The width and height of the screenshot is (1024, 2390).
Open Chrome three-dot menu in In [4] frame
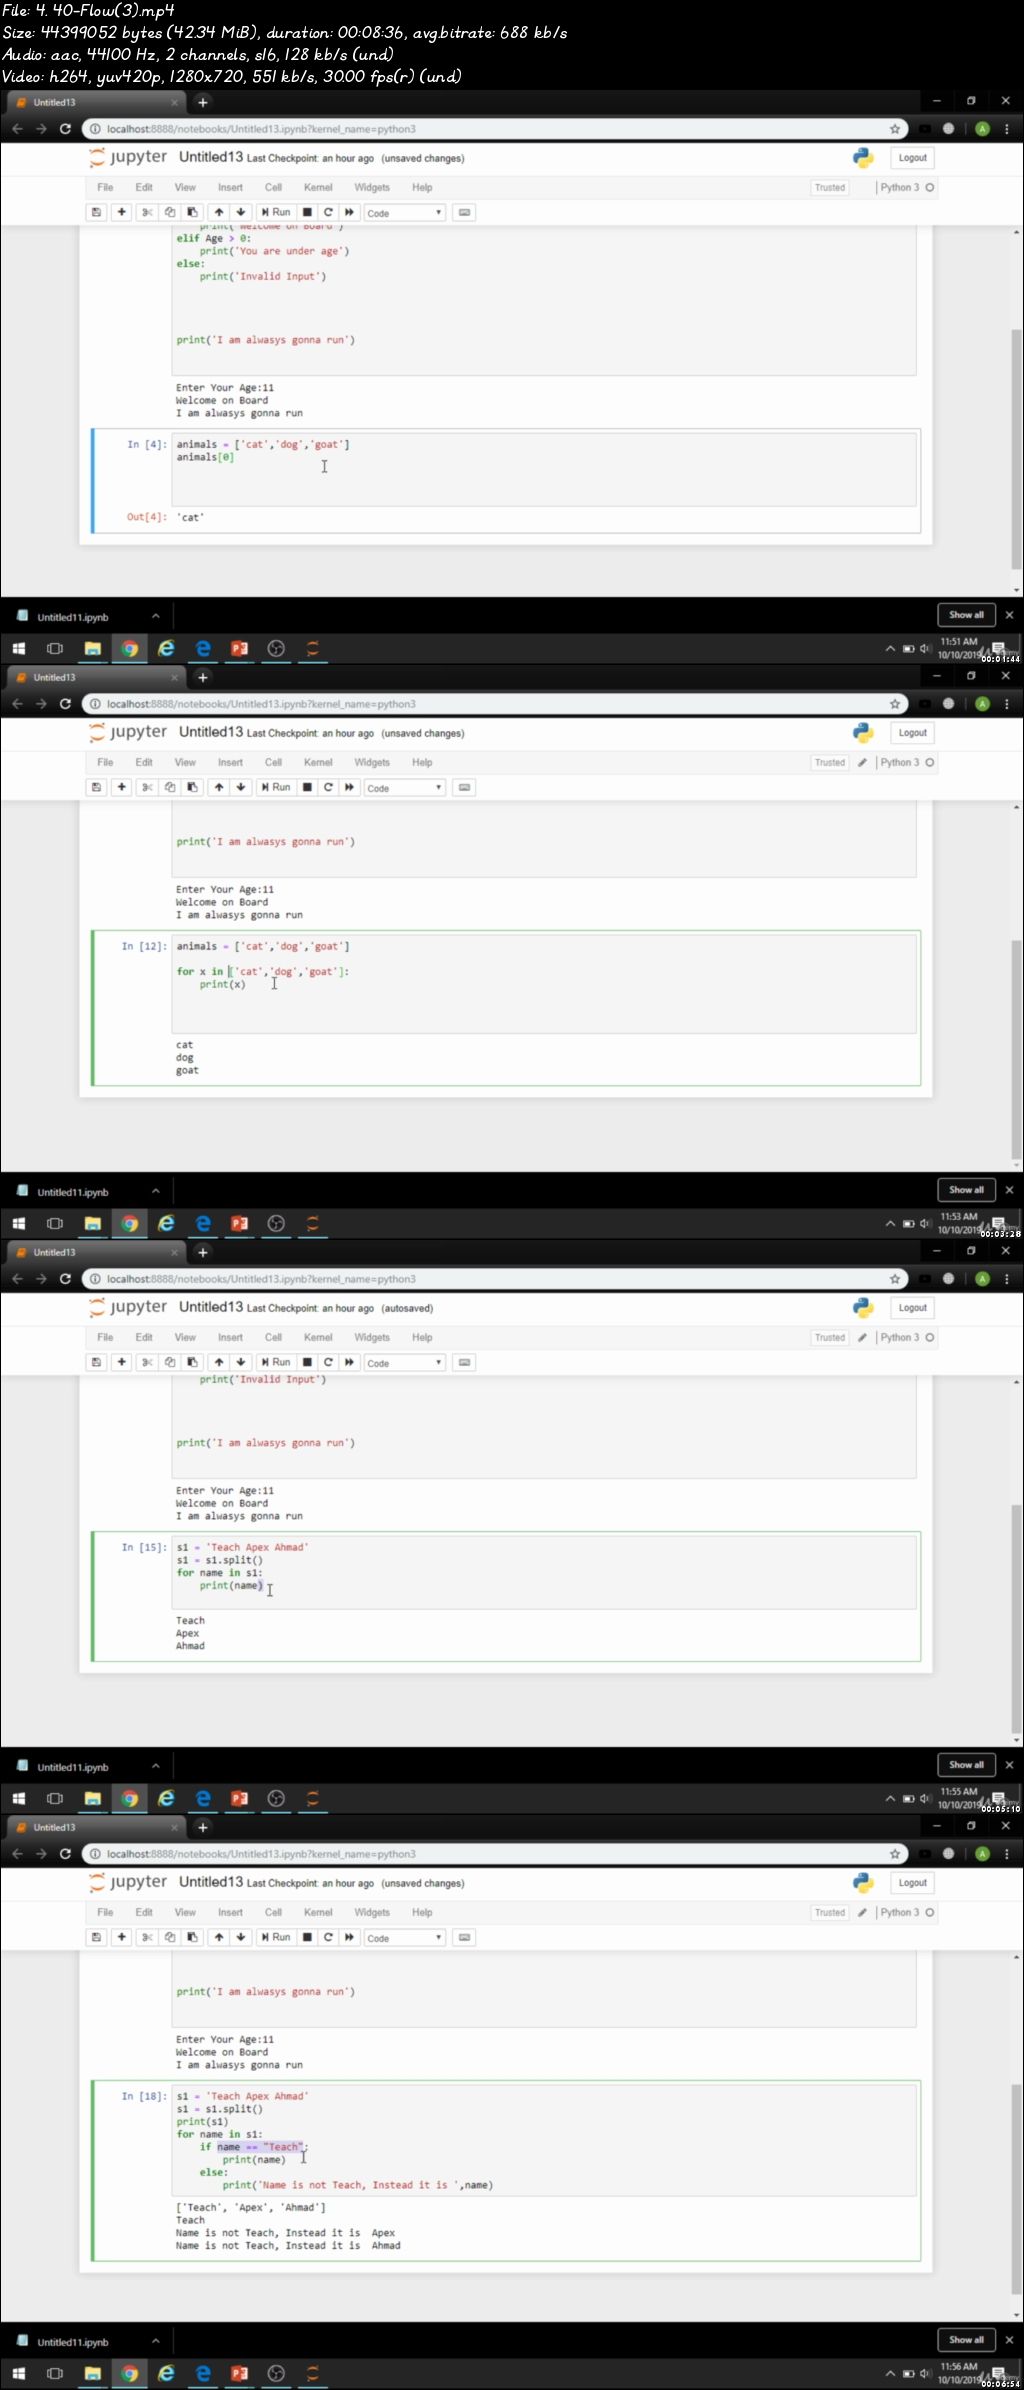coord(1006,129)
